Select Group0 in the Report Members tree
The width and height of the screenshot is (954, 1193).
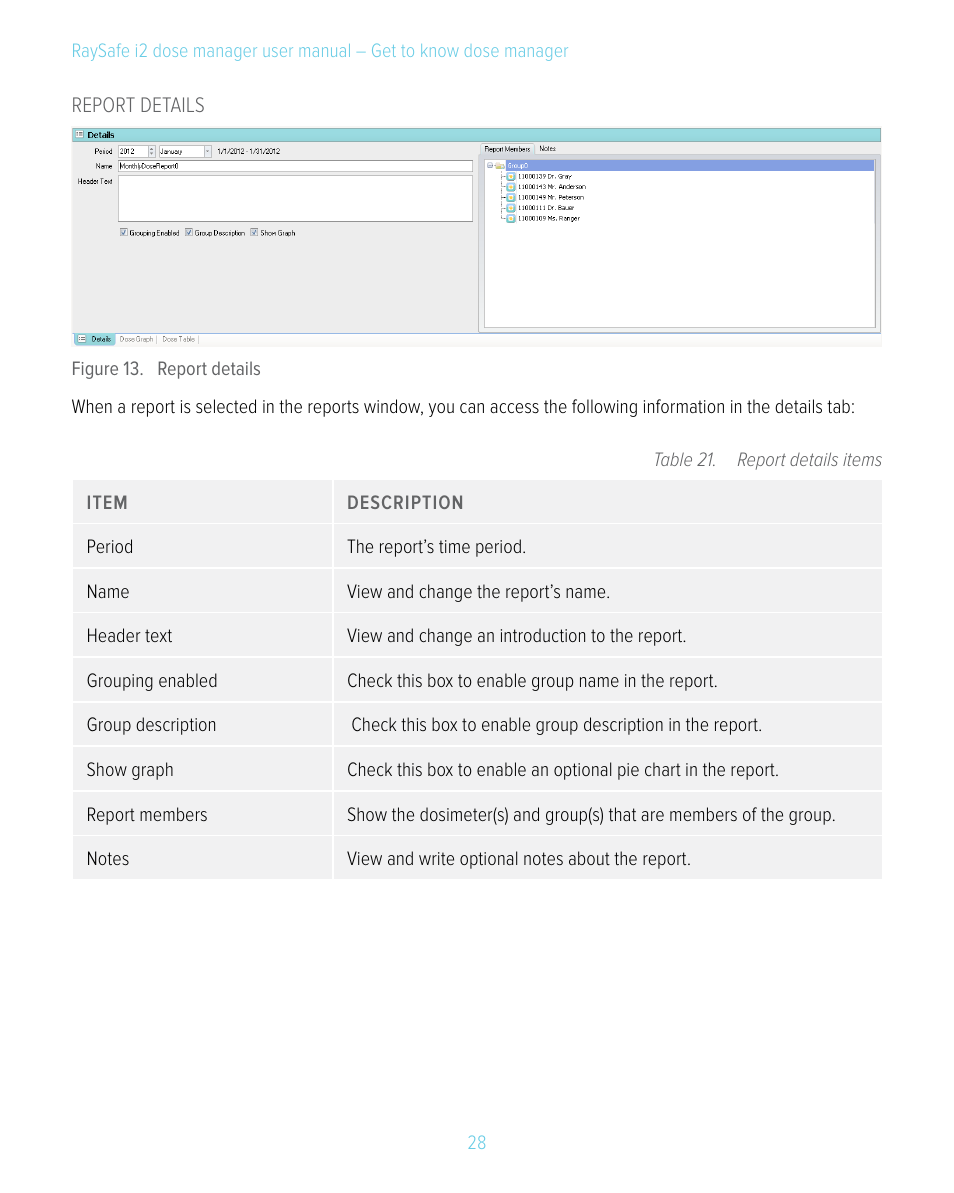[520, 165]
